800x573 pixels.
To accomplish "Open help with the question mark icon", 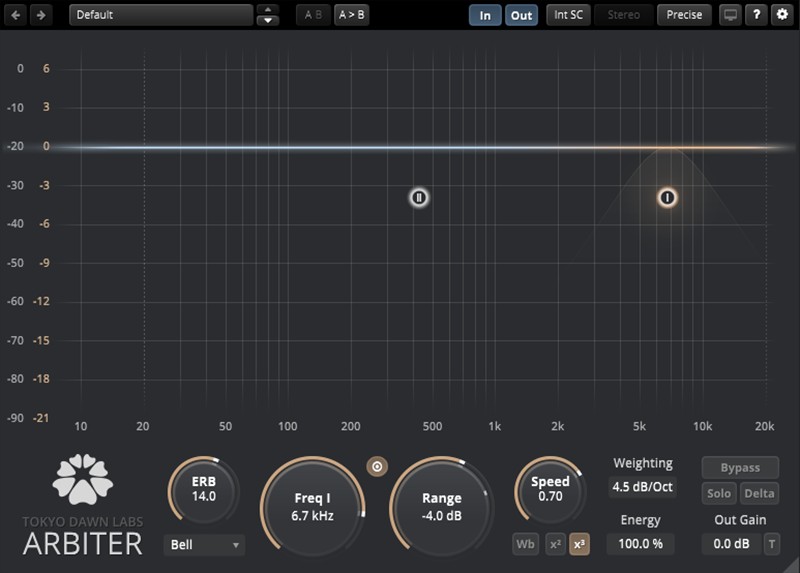I will click(757, 15).
